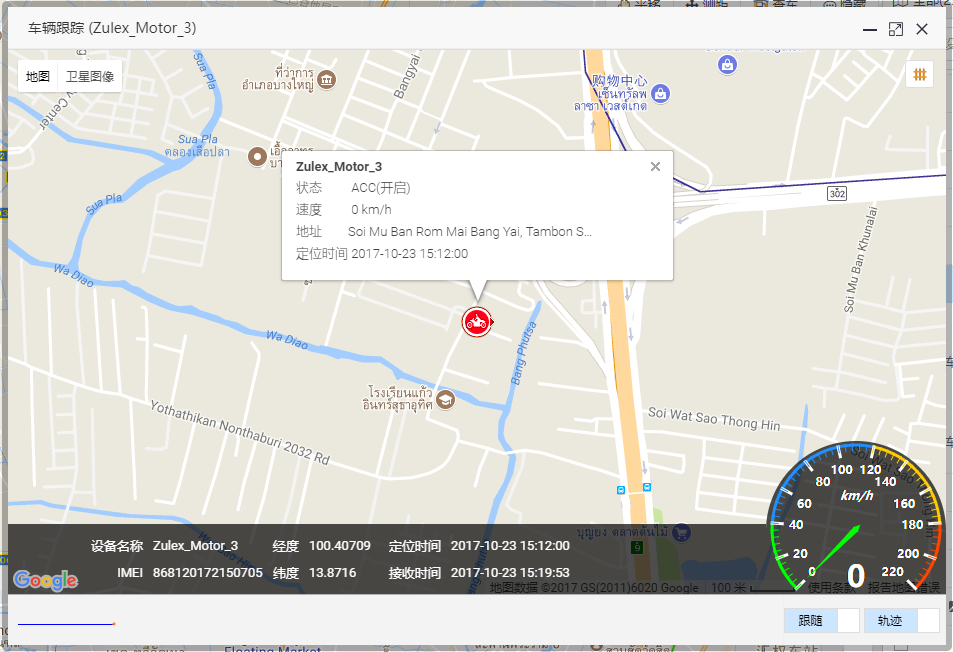This screenshot has width=953, height=652.
Task: Click the latitude value 13.8716
Action: (x=332, y=572)
